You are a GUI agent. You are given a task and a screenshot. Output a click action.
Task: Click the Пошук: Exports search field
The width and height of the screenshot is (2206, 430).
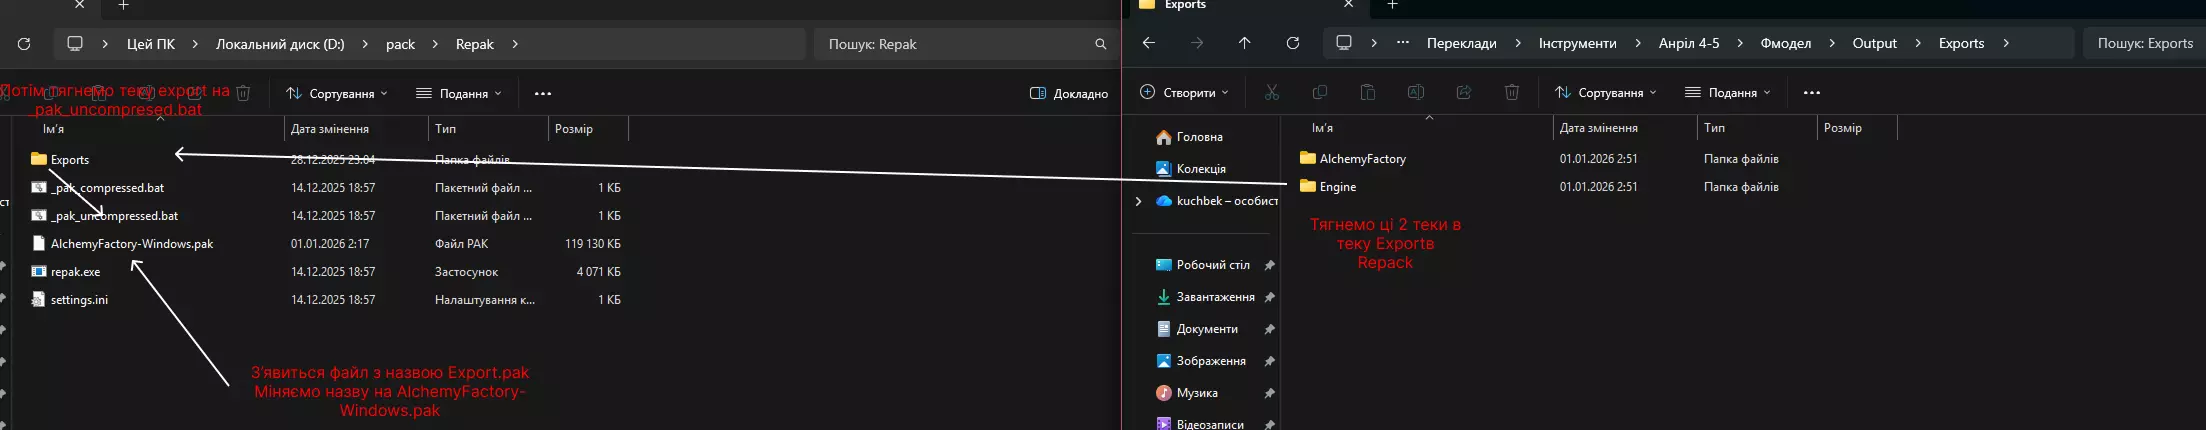click(2144, 43)
